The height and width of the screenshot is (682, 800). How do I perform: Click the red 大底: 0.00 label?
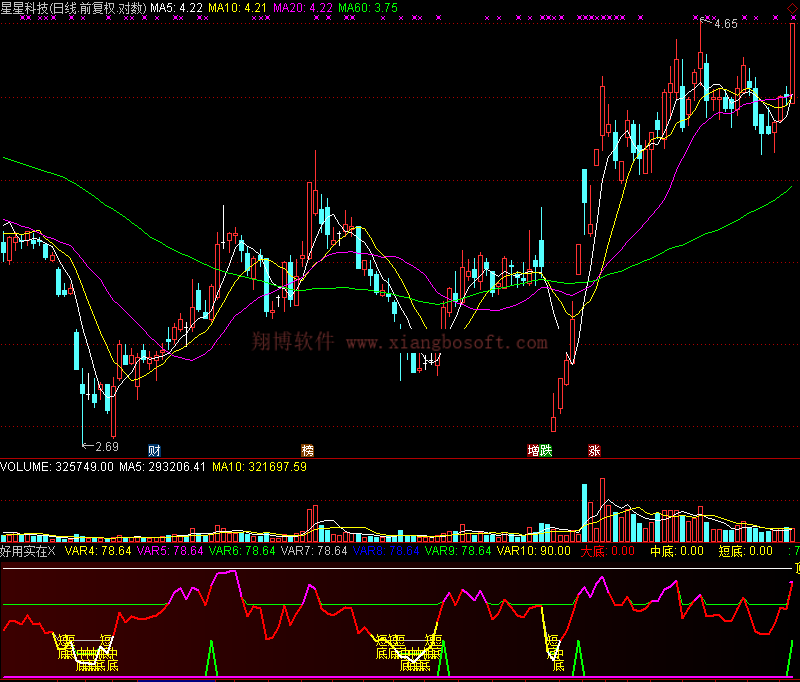pos(608,551)
